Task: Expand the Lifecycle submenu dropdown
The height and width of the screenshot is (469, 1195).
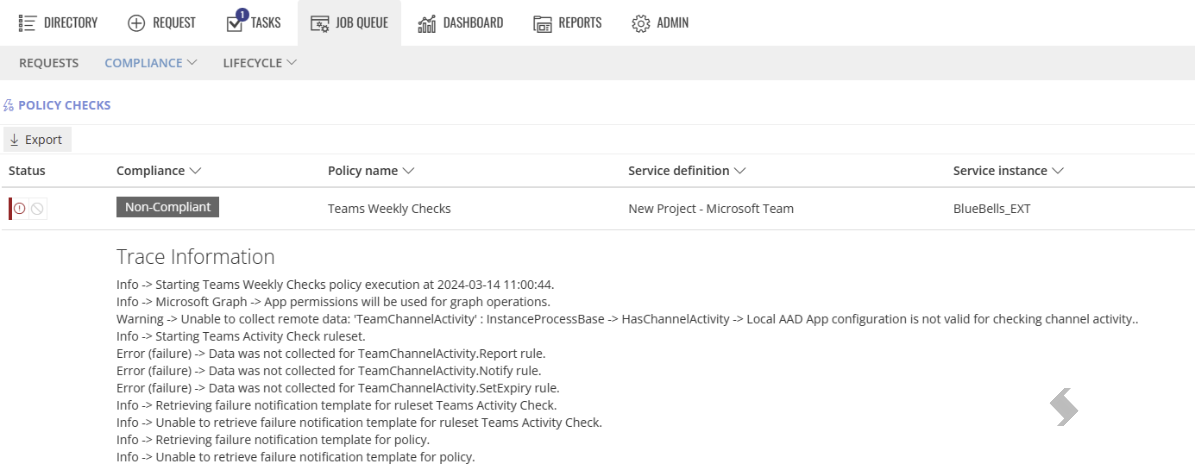Action: (x=260, y=63)
